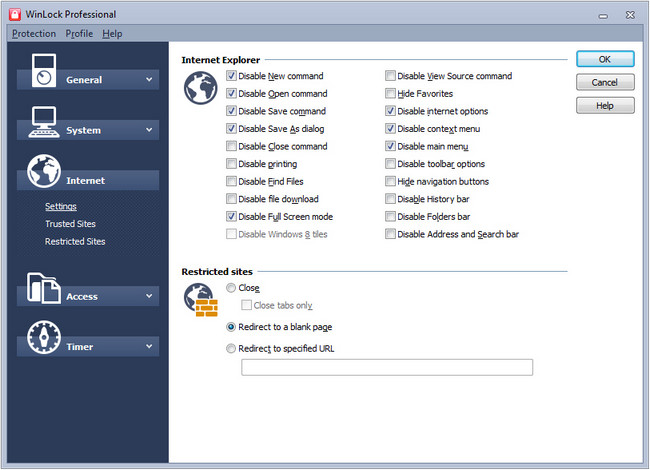Screen dimensions: 650x470
Task: Click the Internet globe icon in sidebar
Action: click(x=46, y=172)
